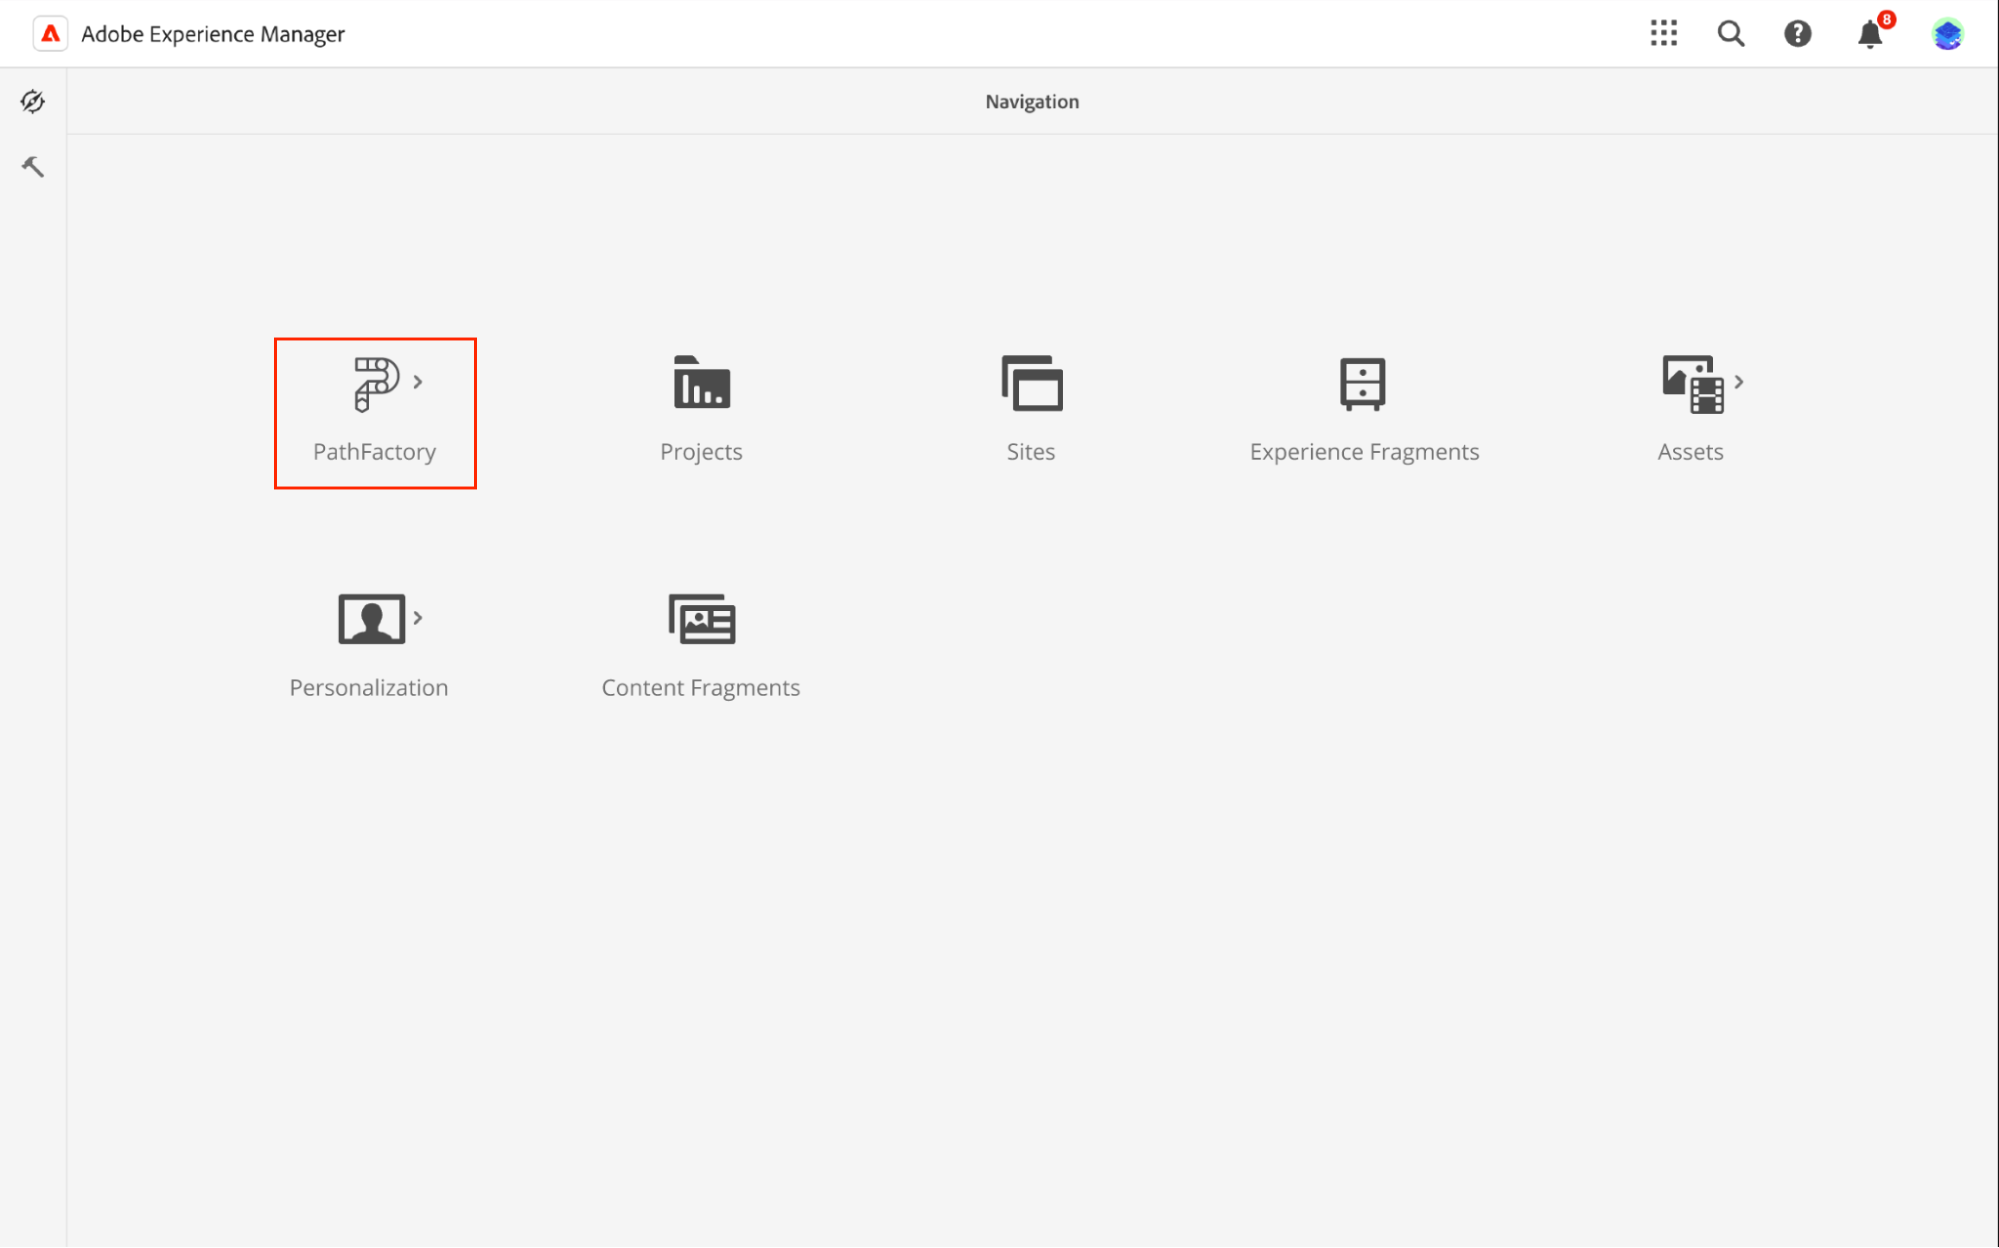Screen dimensions: 1999x1248
Task: Open the Projects console
Action: pos(700,410)
